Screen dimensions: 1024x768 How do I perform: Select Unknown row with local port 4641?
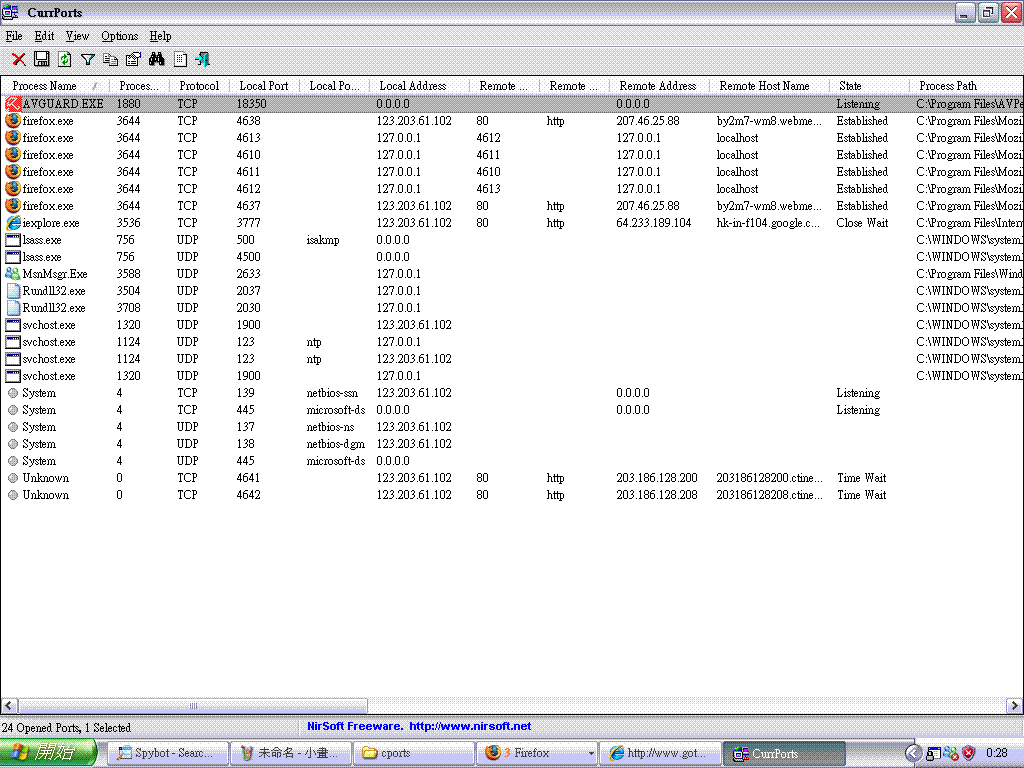click(x=512, y=477)
